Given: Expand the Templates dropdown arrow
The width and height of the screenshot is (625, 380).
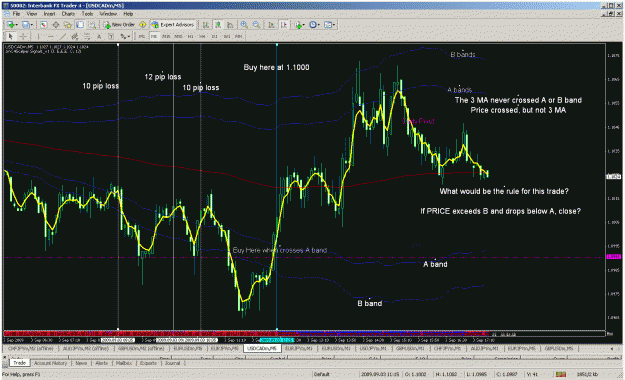Looking at the screenshot, I should [x=334, y=25].
